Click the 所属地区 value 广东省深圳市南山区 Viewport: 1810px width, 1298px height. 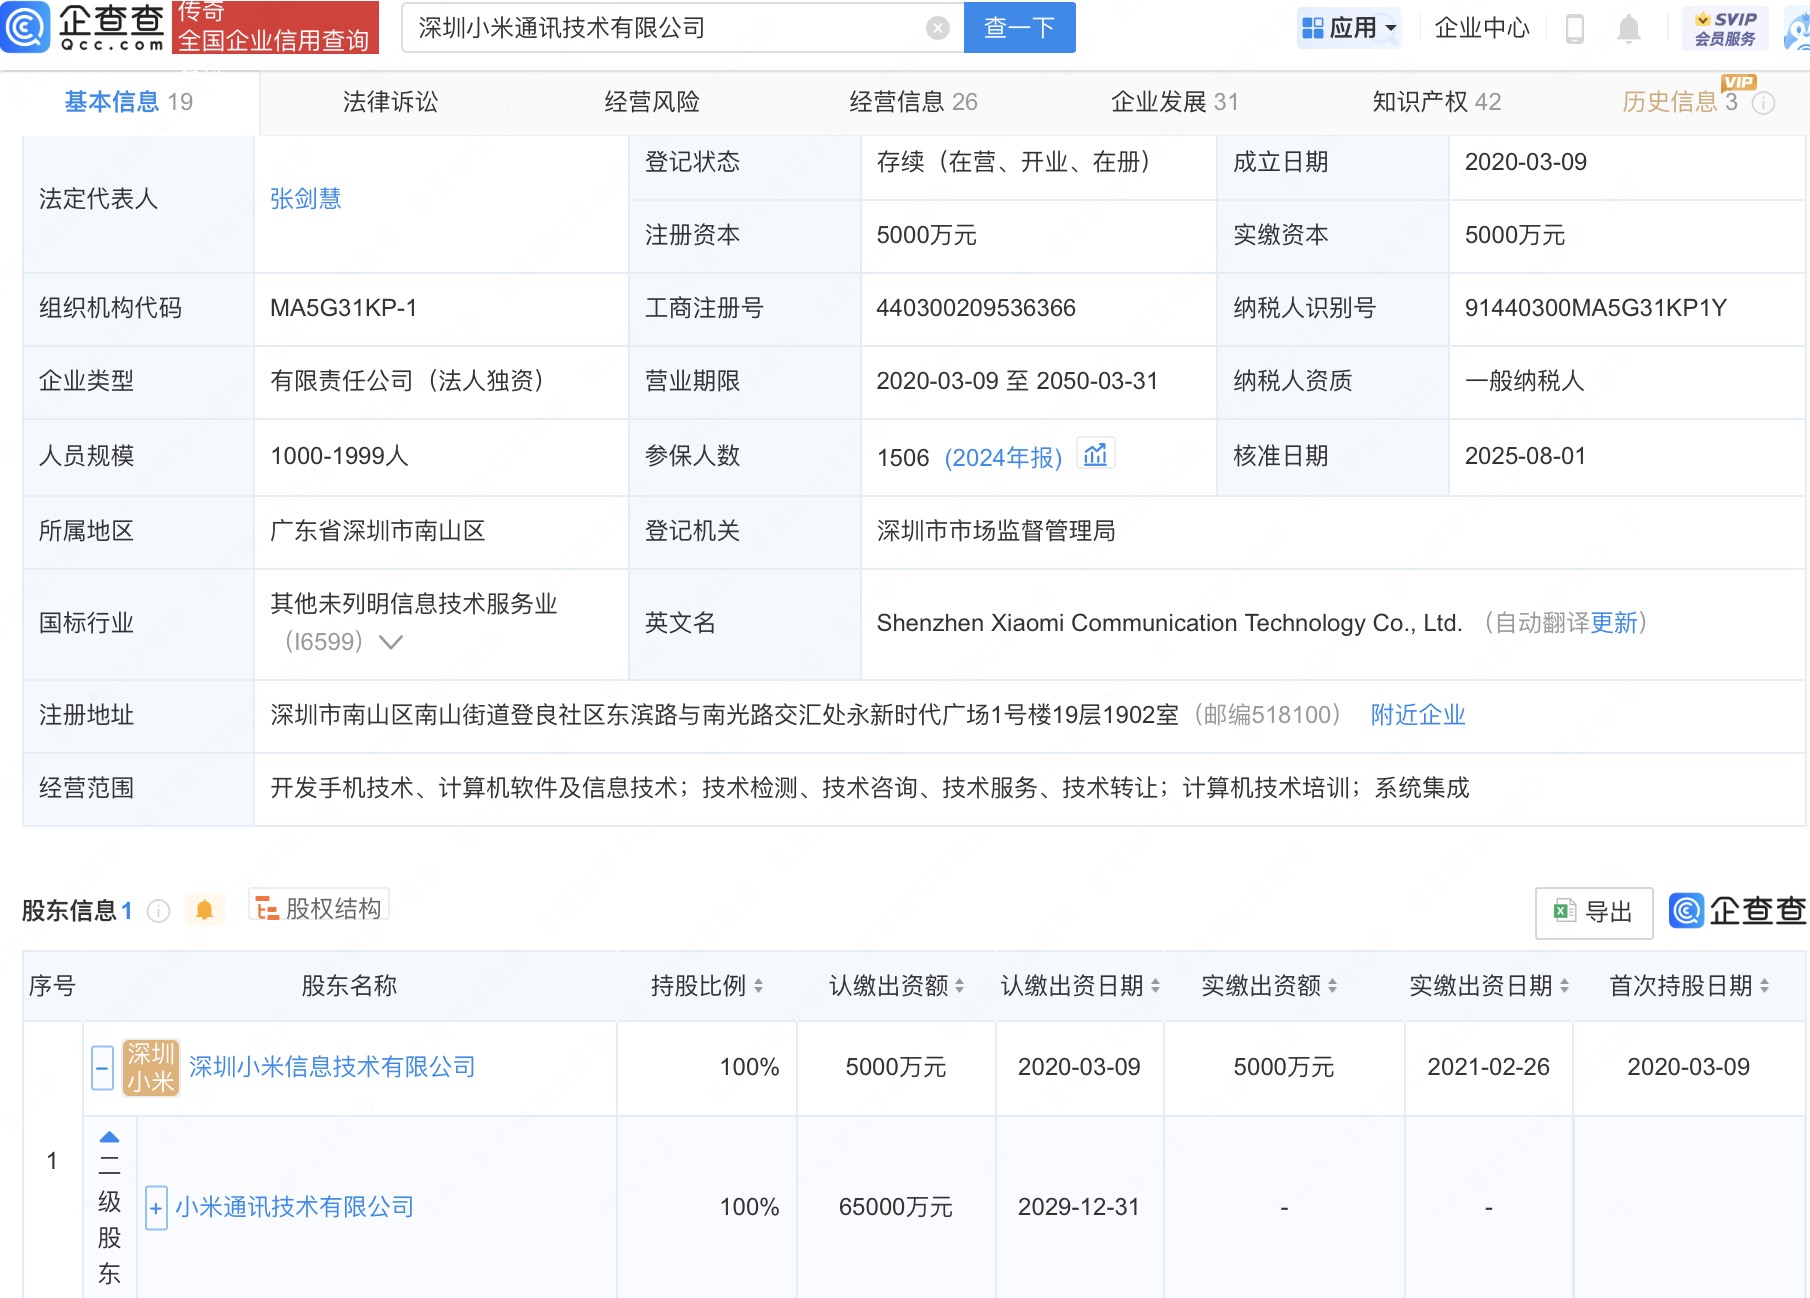point(378,531)
